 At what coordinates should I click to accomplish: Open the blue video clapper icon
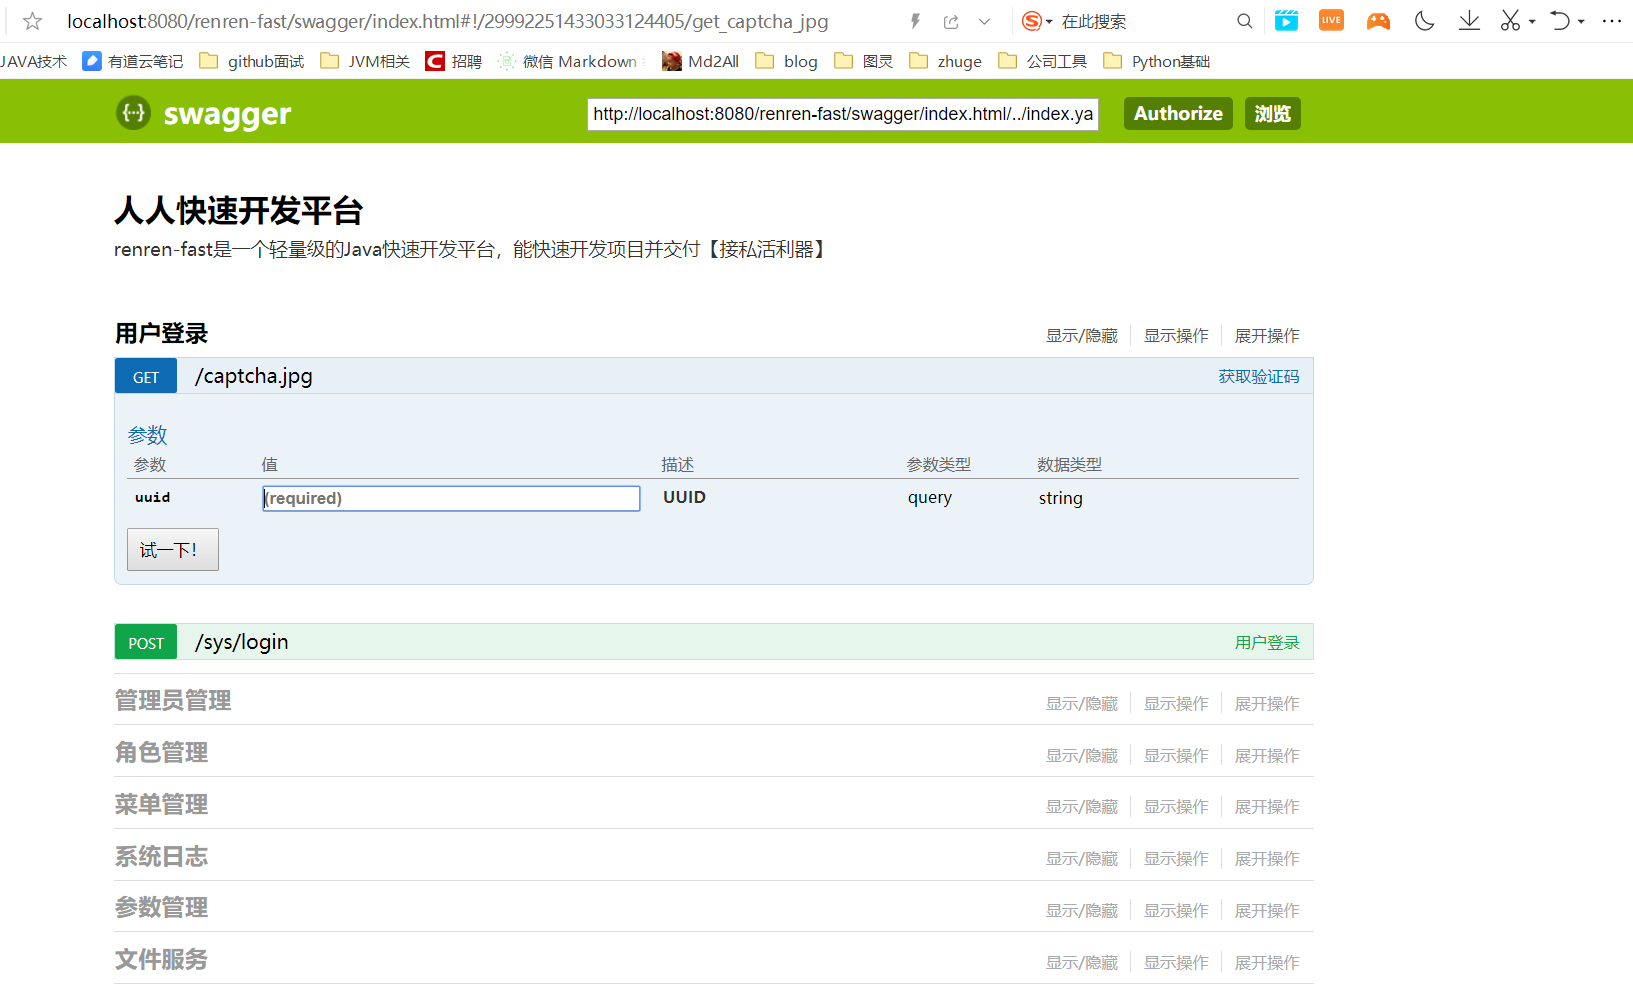click(x=1286, y=21)
